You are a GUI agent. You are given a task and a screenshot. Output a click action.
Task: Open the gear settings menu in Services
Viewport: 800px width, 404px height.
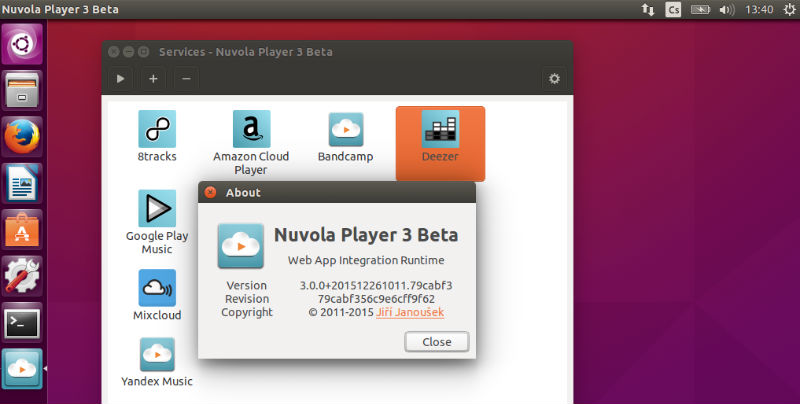(x=554, y=79)
